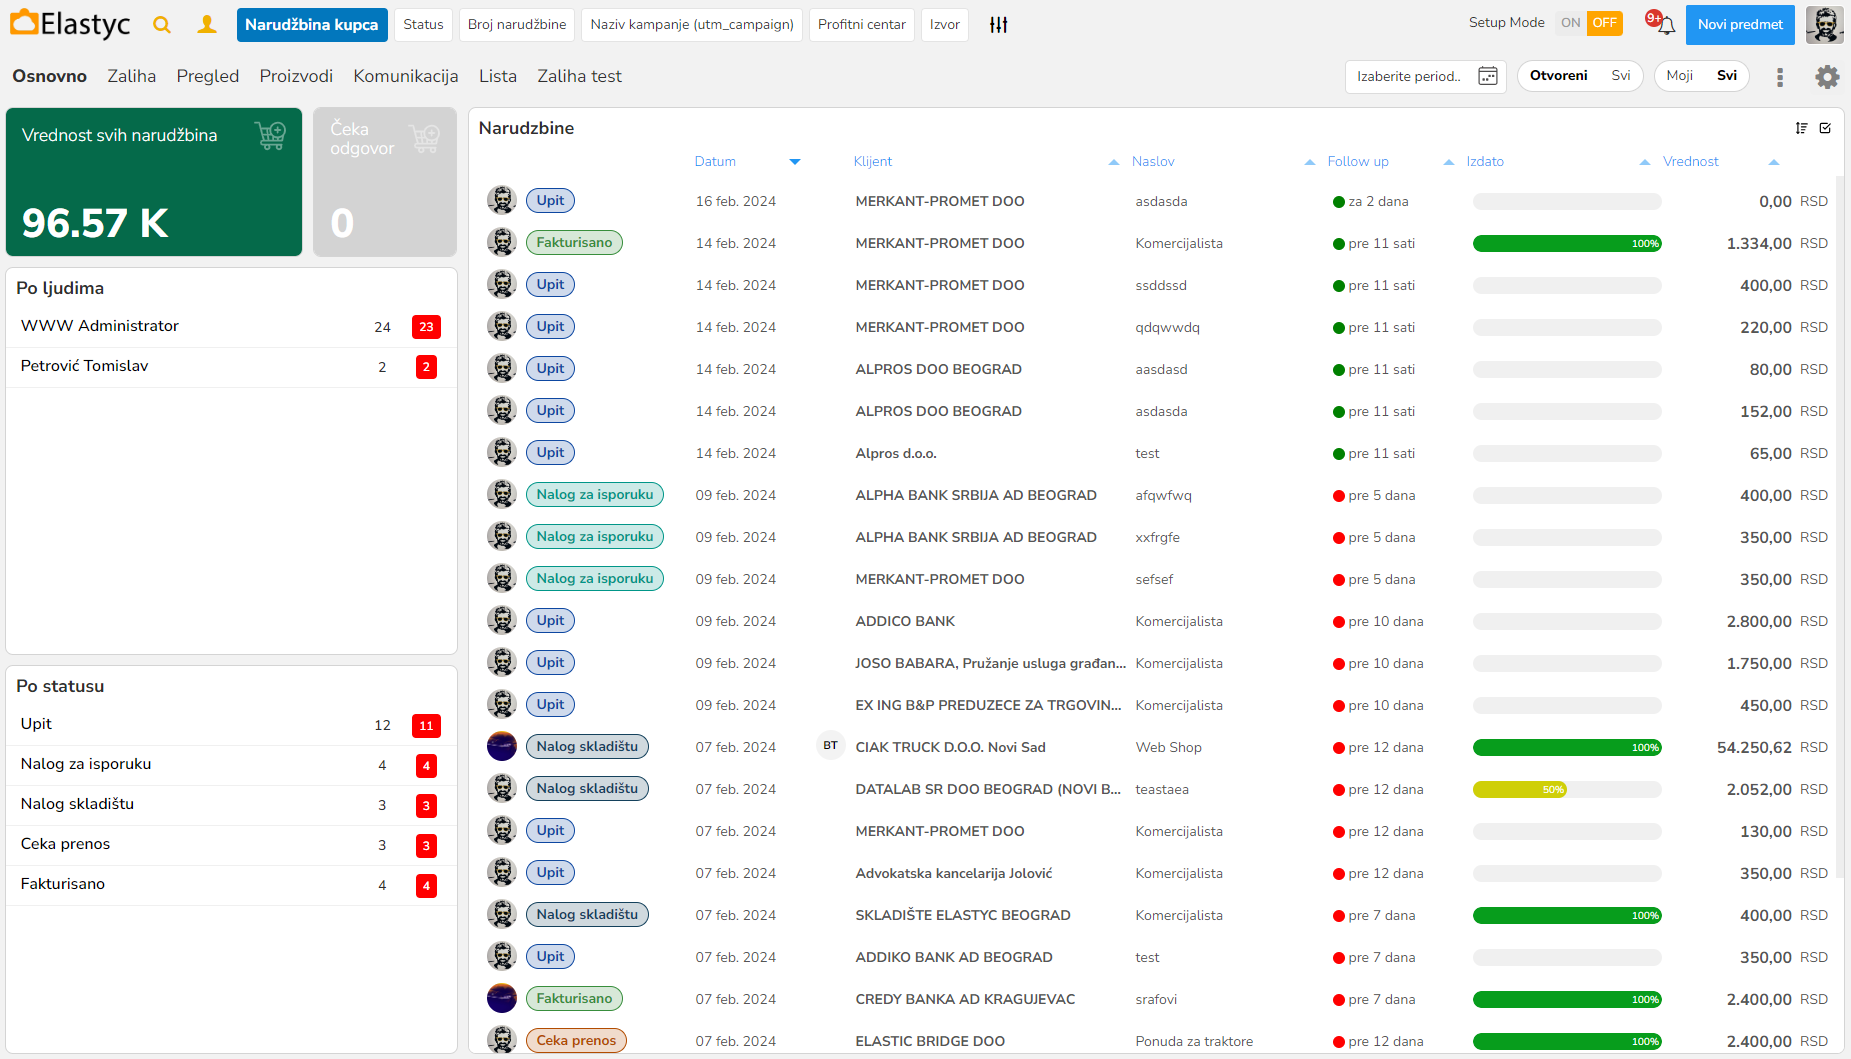Click the Elastyc logo
The height and width of the screenshot is (1059, 1851).
[x=70, y=24]
